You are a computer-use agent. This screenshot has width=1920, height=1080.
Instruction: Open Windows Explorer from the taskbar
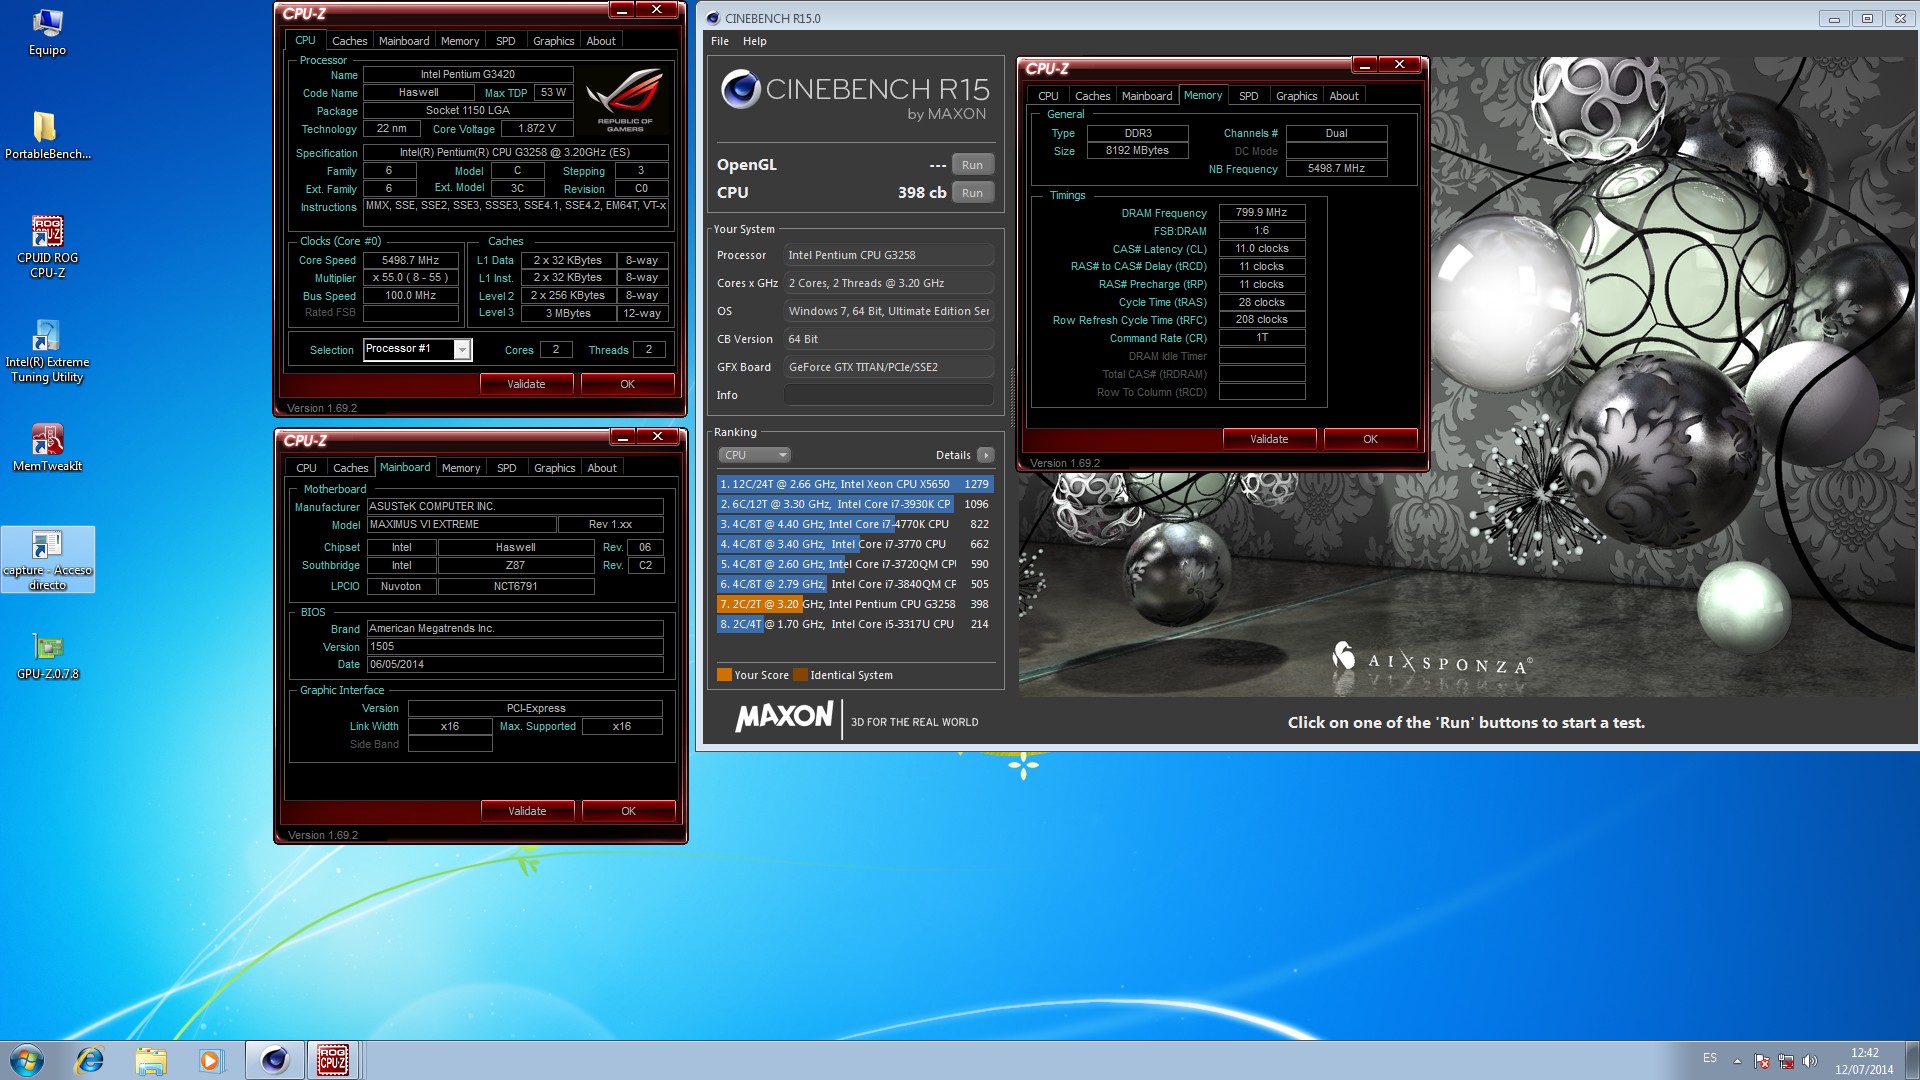point(151,1060)
